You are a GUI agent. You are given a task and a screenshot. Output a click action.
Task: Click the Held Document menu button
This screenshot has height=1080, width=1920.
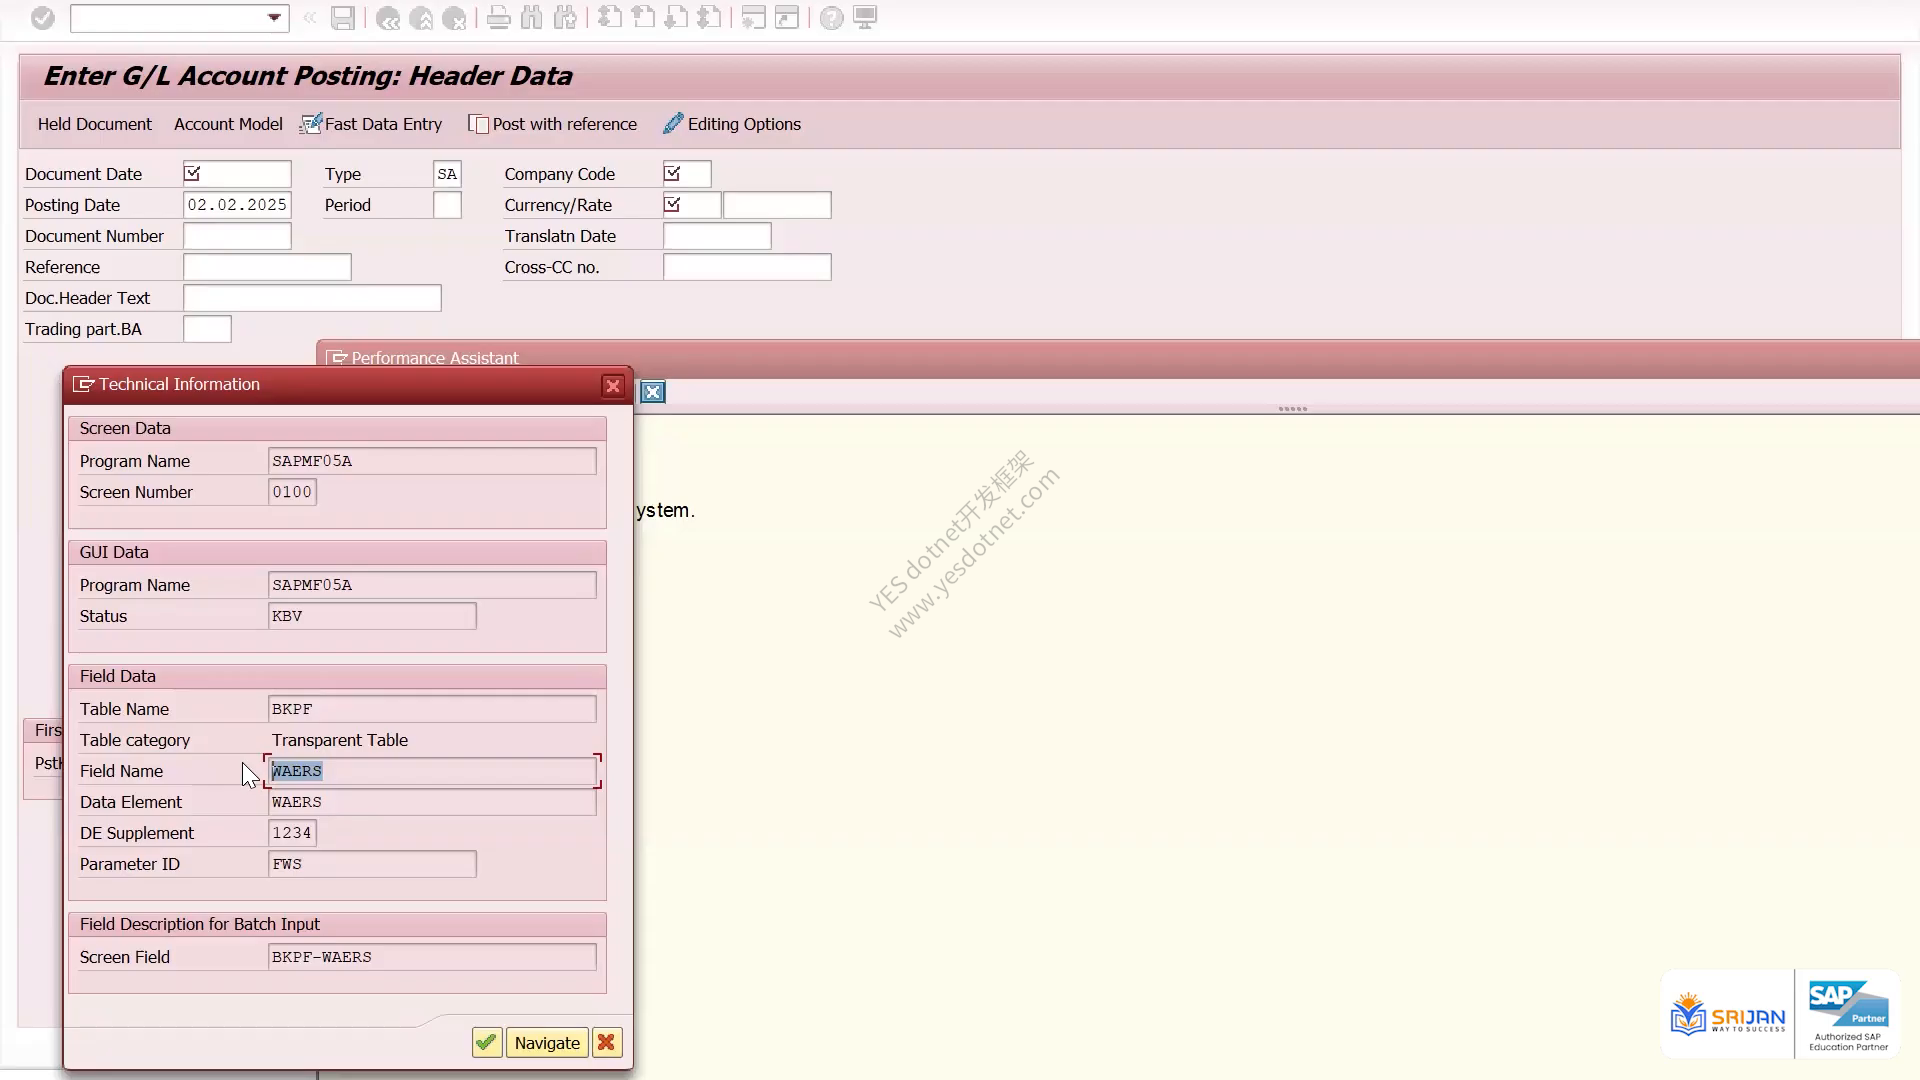[x=95, y=124]
